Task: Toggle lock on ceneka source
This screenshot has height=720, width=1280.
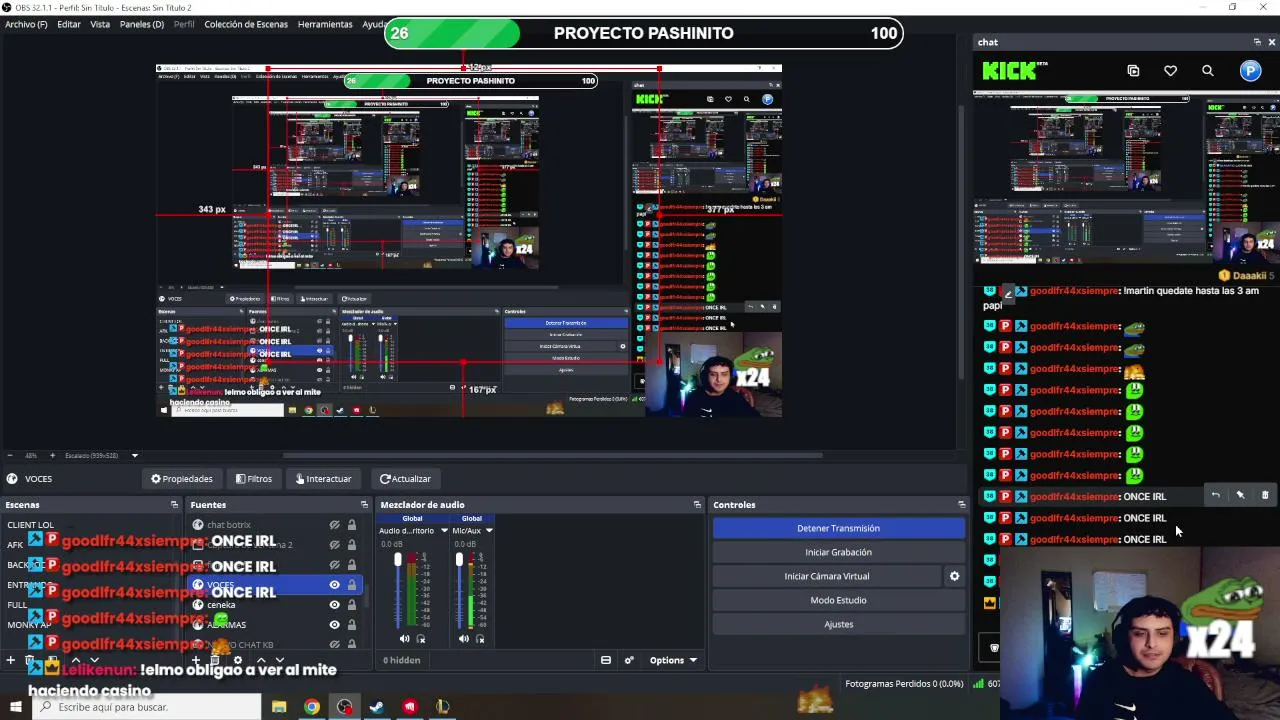Action: point(352,605)
